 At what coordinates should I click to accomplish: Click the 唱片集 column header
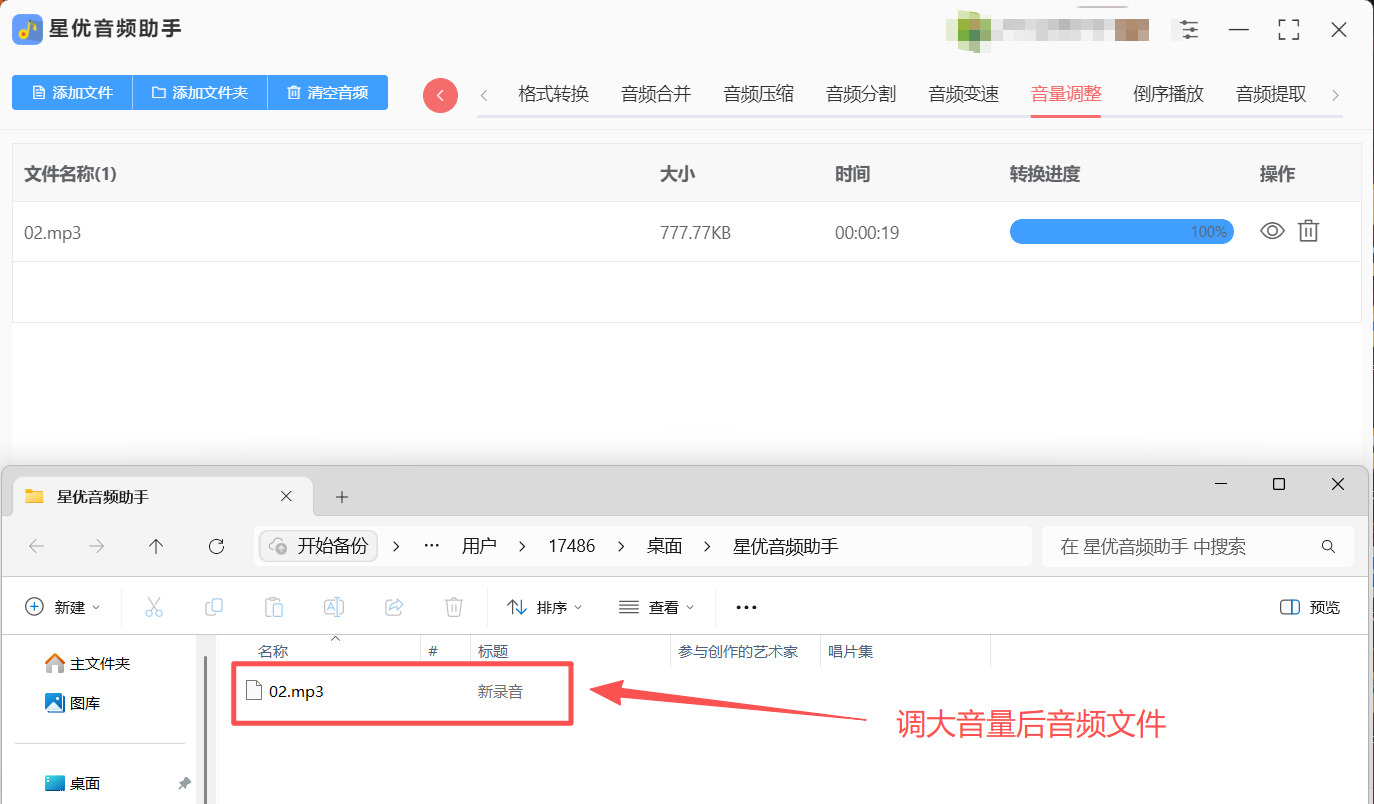pyautogui.click(x=851, y=651)
